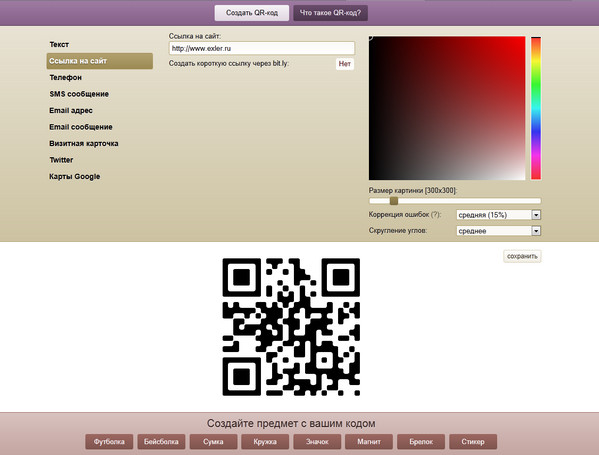
Task: Pick a hue on the rainbow color strip
Action: [x=536, y=108]
